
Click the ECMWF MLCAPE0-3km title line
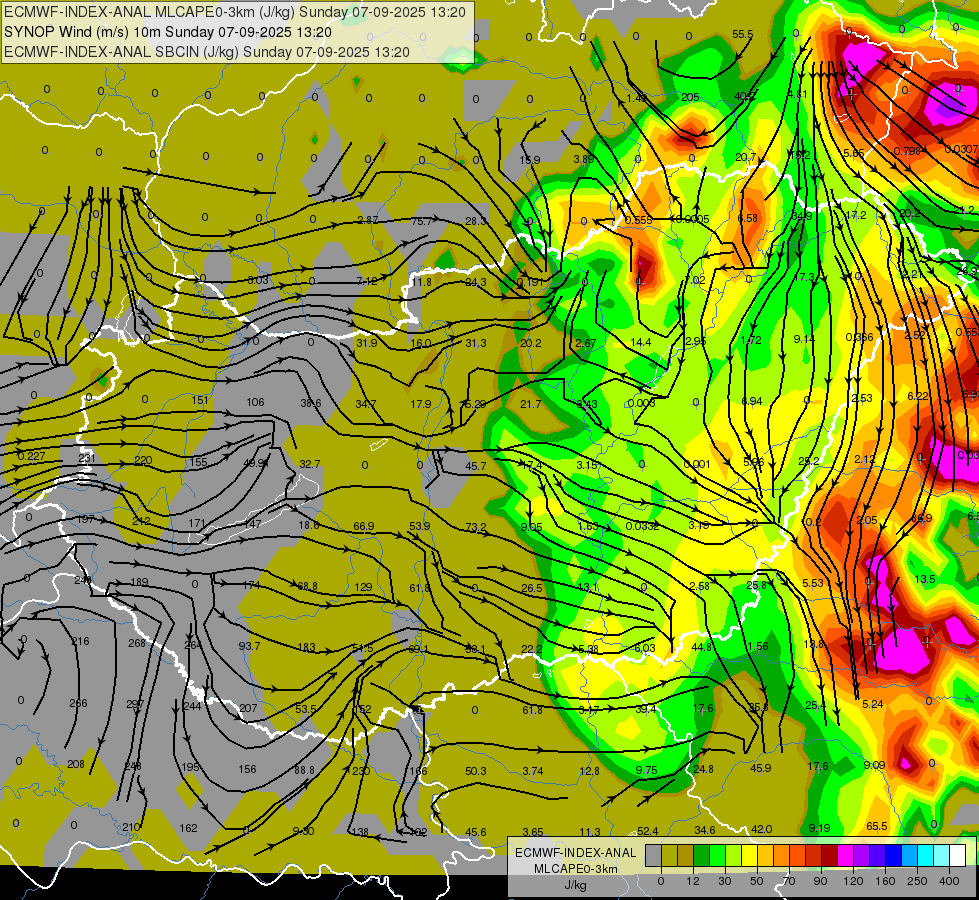click(235, 12)
